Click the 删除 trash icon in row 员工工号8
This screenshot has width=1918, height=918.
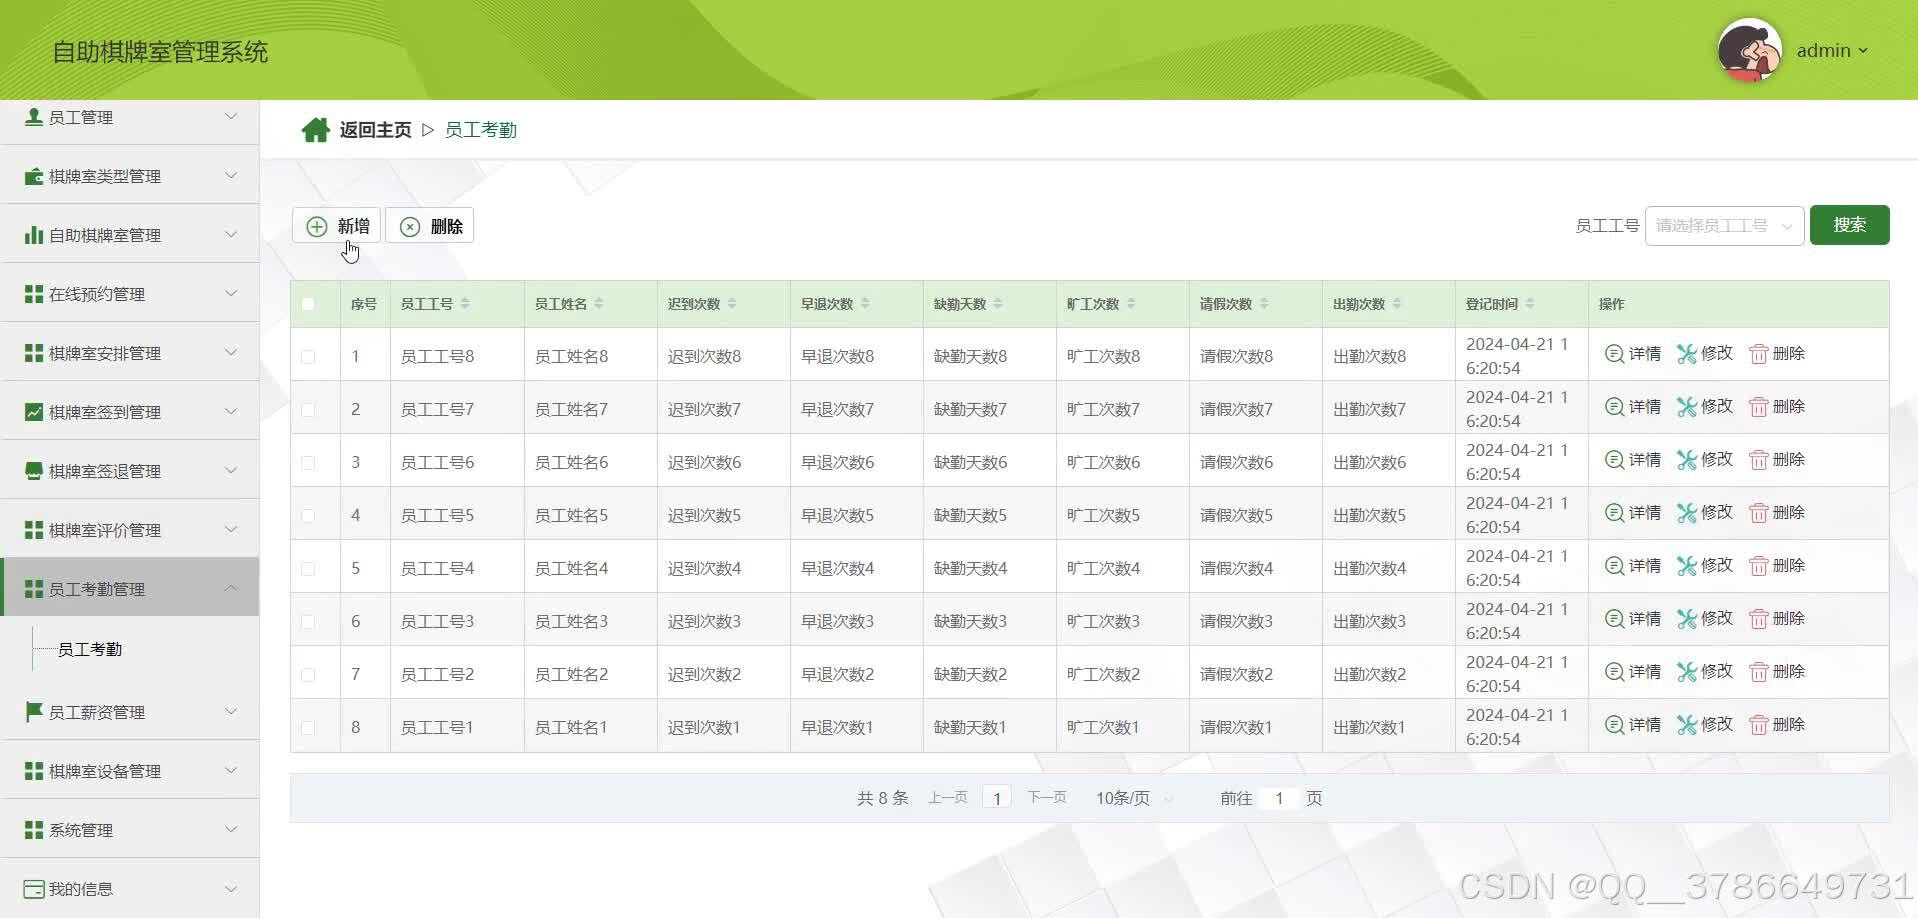tap(1758, 354)
